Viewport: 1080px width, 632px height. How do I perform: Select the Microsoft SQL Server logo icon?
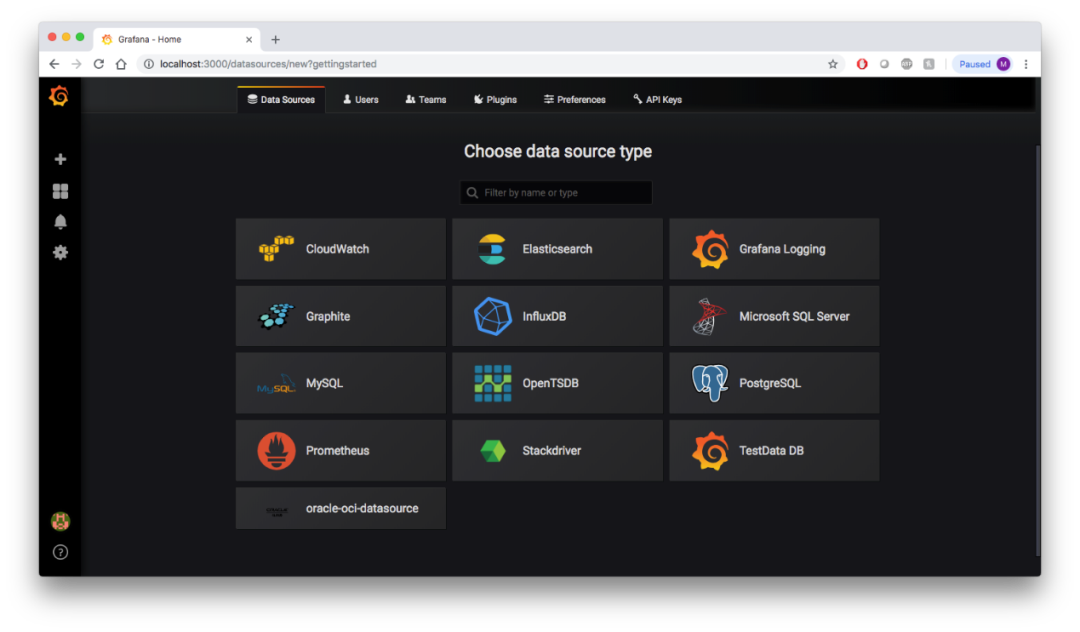[x=709, y=316]
